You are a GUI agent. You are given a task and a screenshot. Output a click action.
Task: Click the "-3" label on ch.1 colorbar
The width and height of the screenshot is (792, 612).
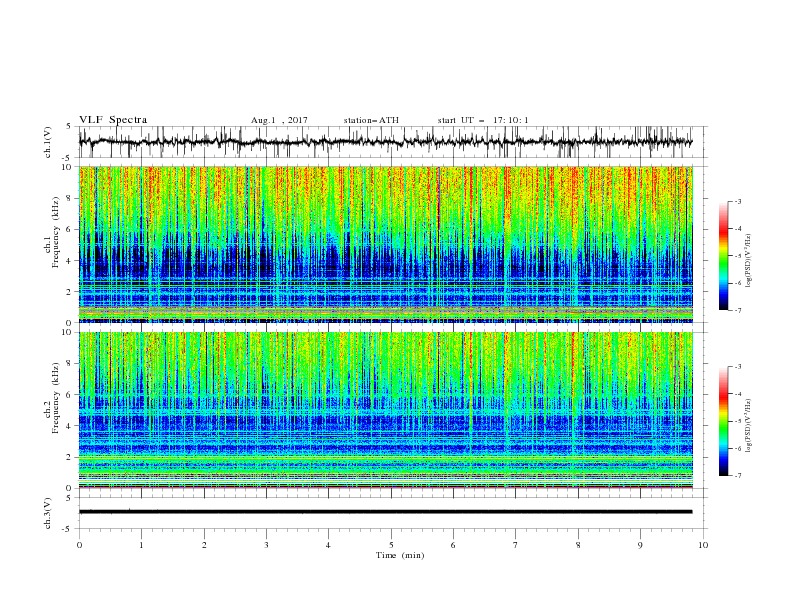coord(737,201)
